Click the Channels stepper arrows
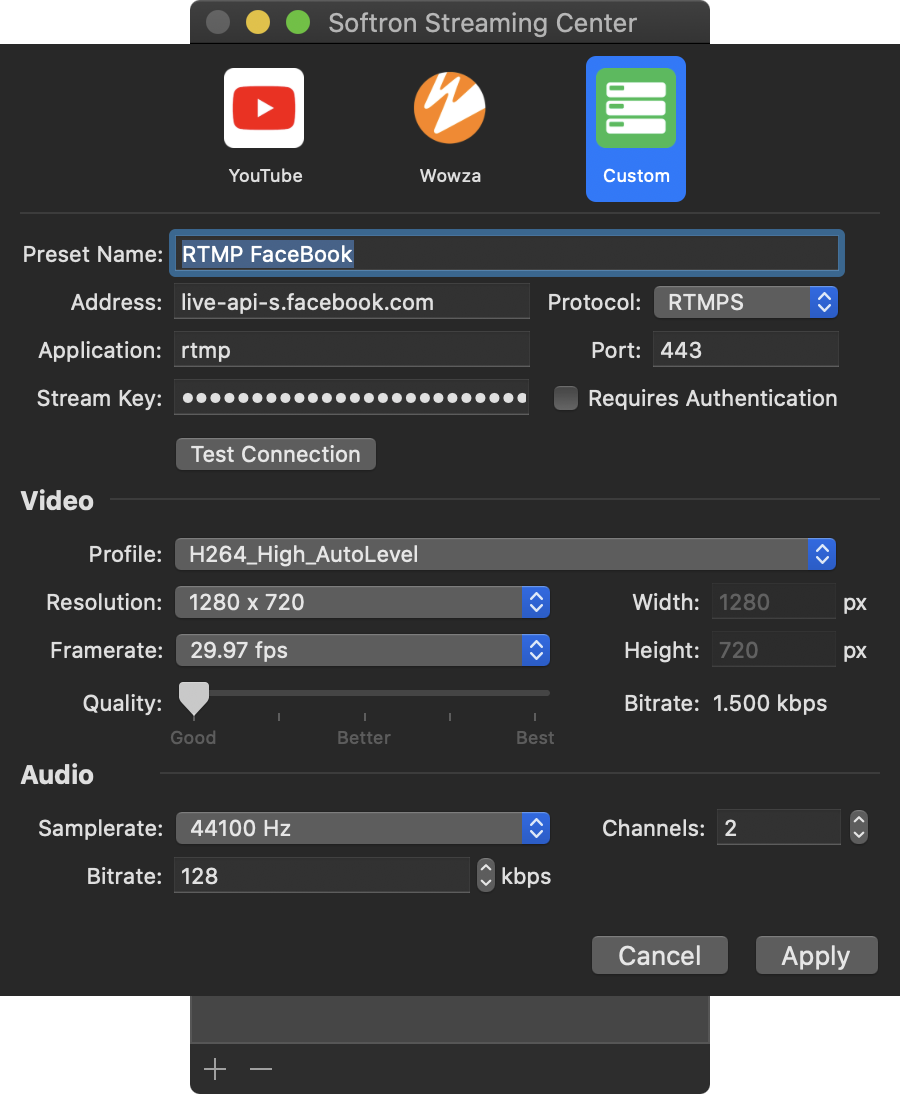Image resolution: width=900 pixels, height=1094 pixels. [859, 827]
